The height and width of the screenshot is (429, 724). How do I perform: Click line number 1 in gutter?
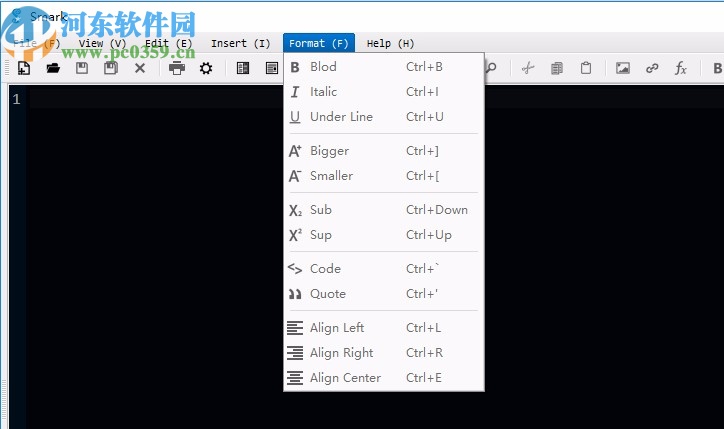pos(17,99)
